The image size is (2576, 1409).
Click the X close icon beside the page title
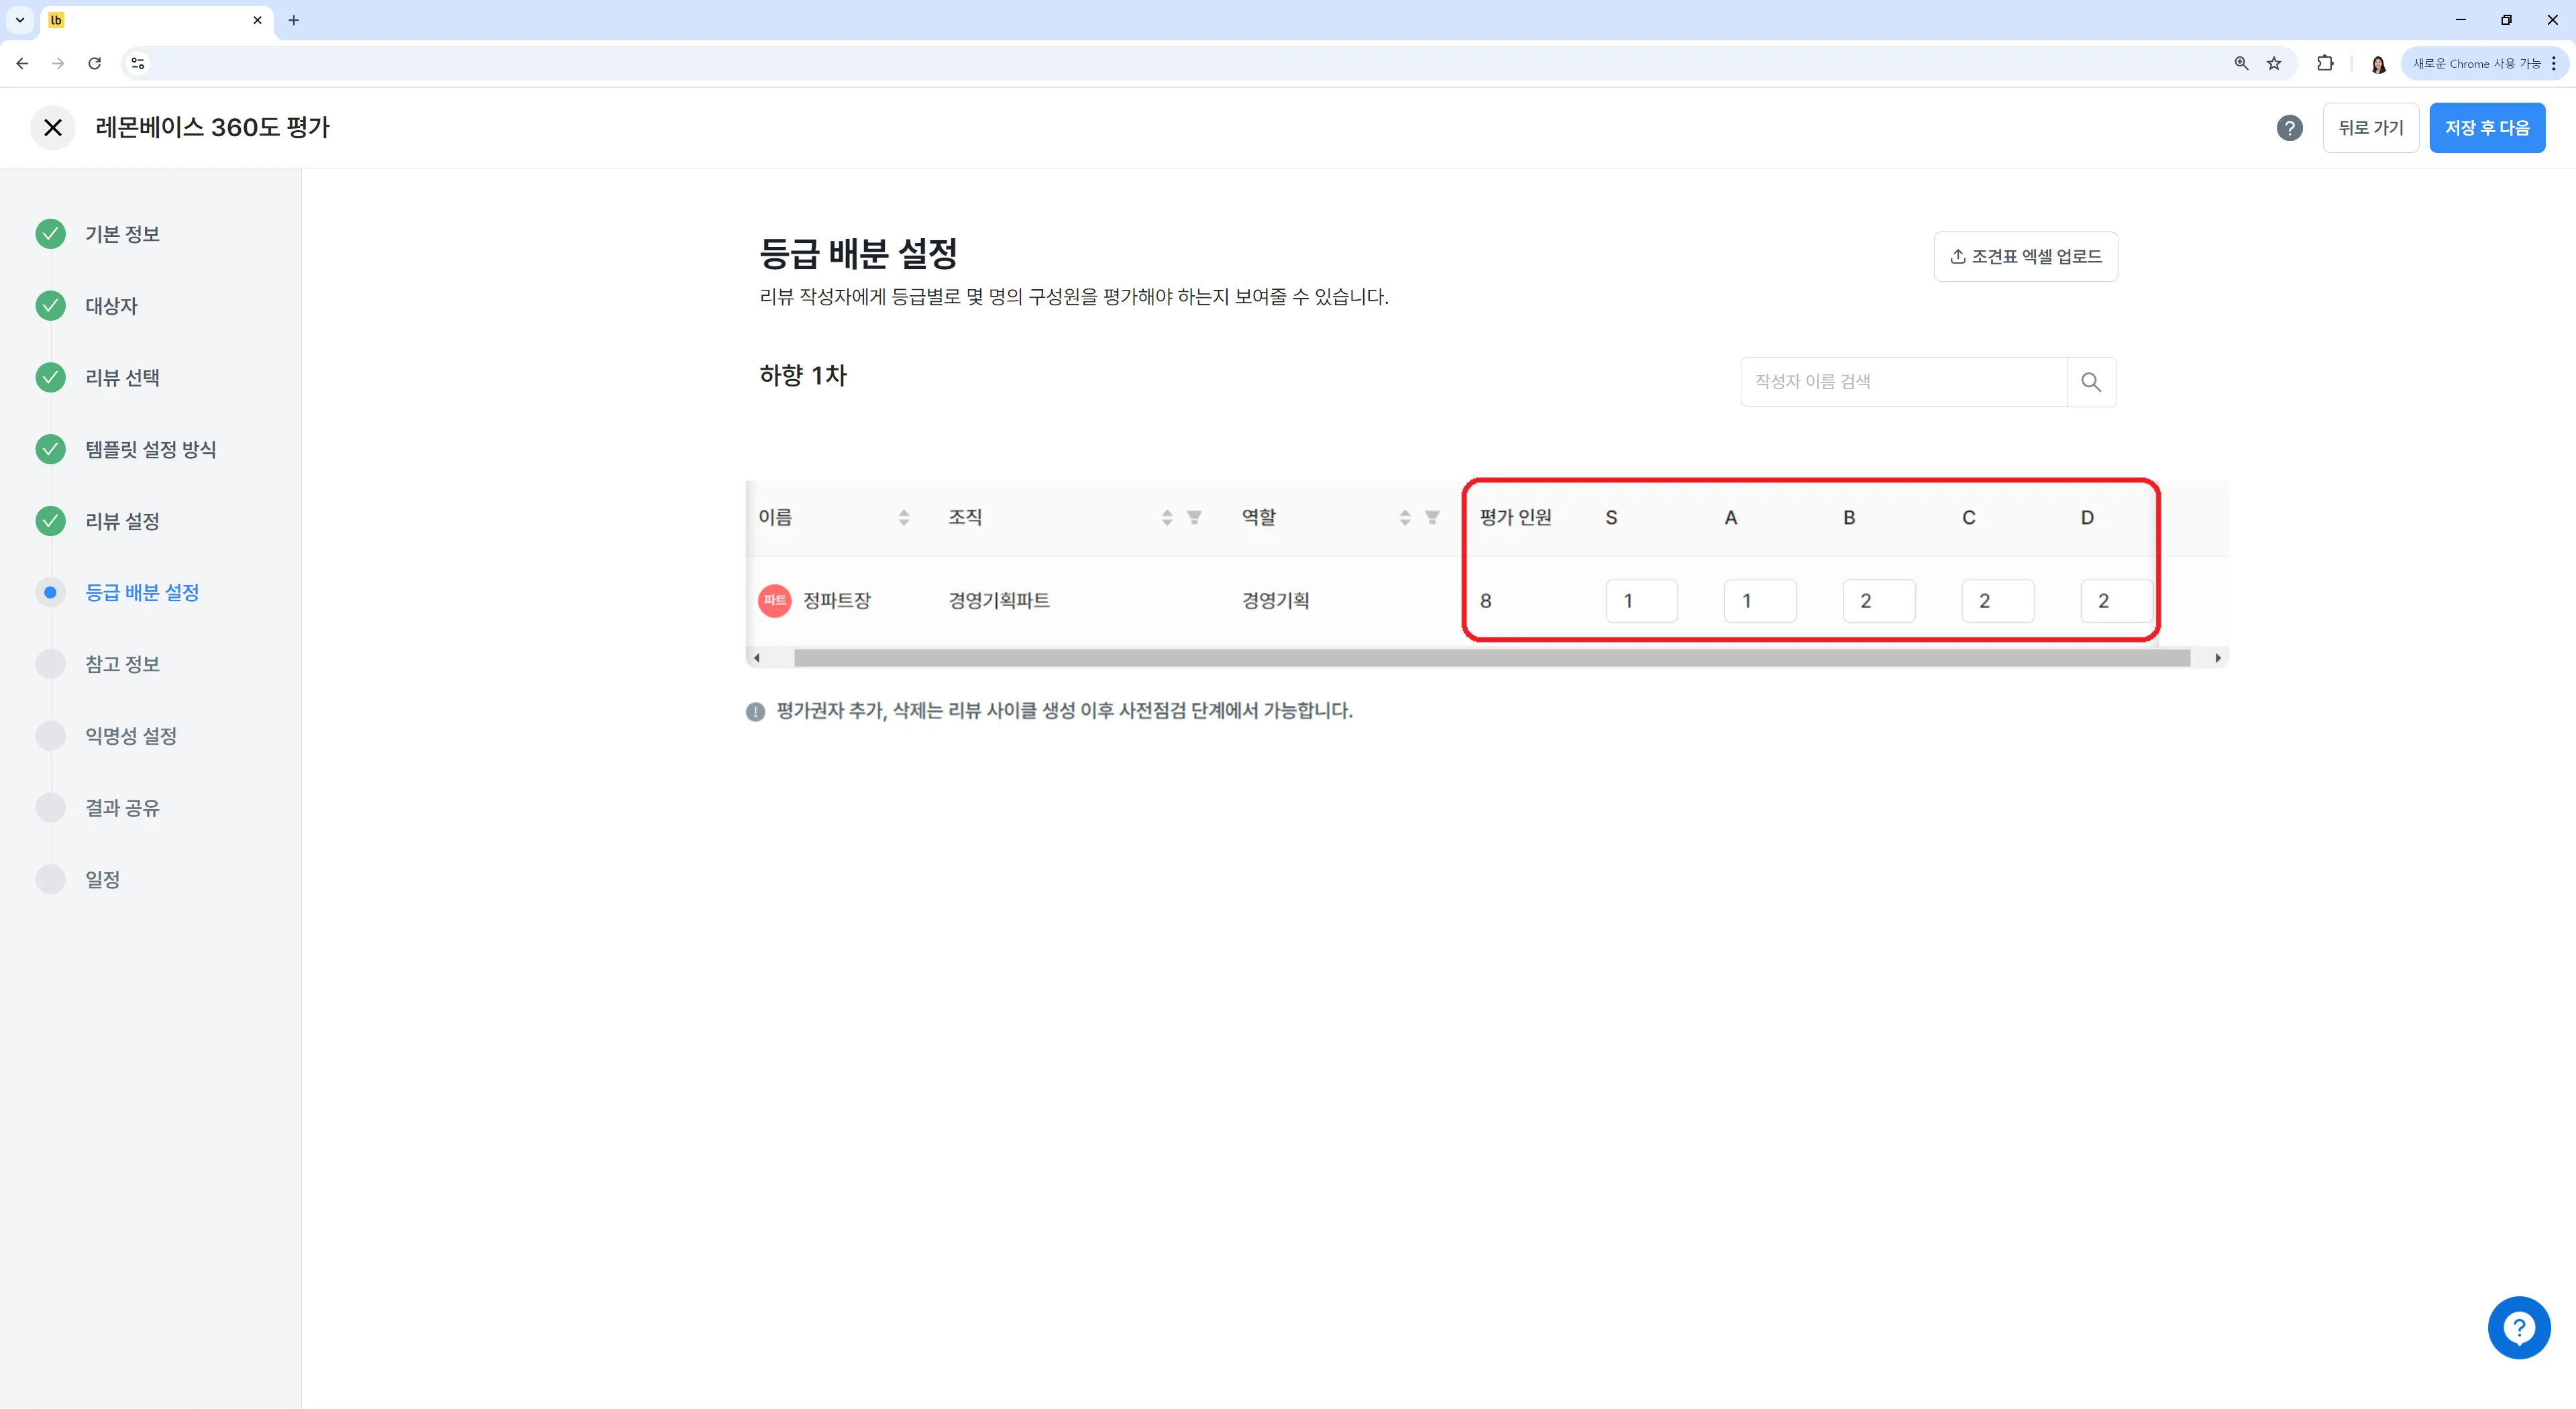53,128
